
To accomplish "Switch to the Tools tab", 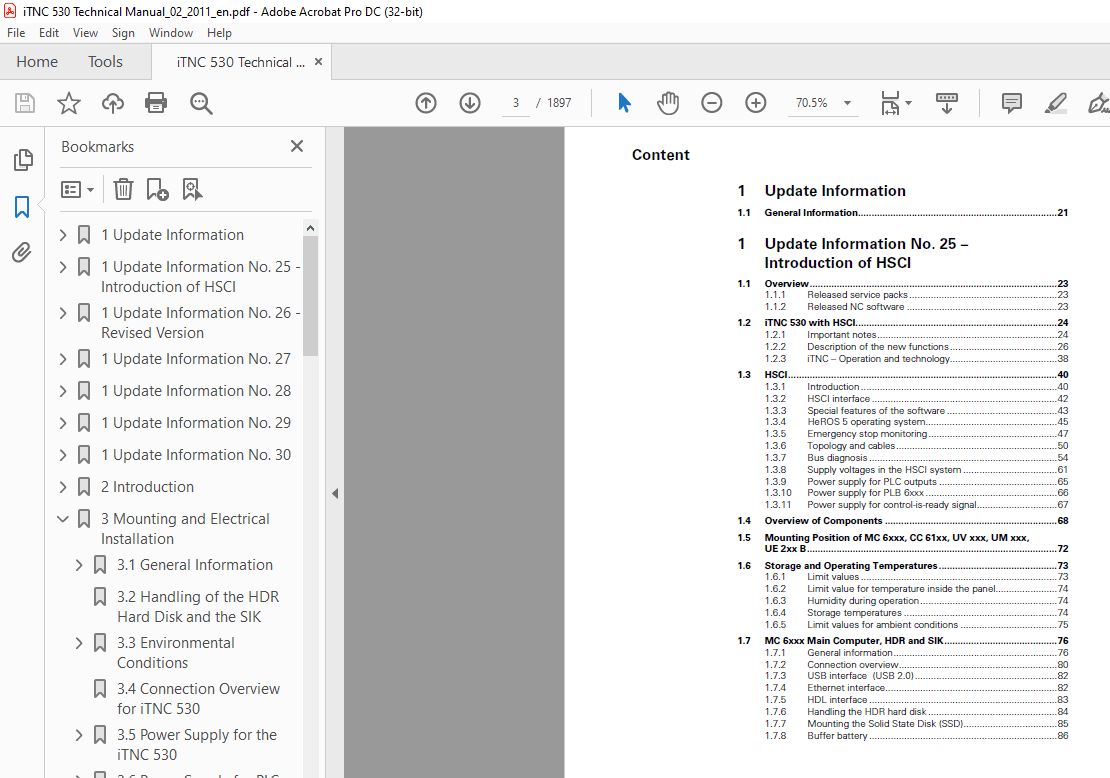I will pyautogui.click(x=105, y=62).
